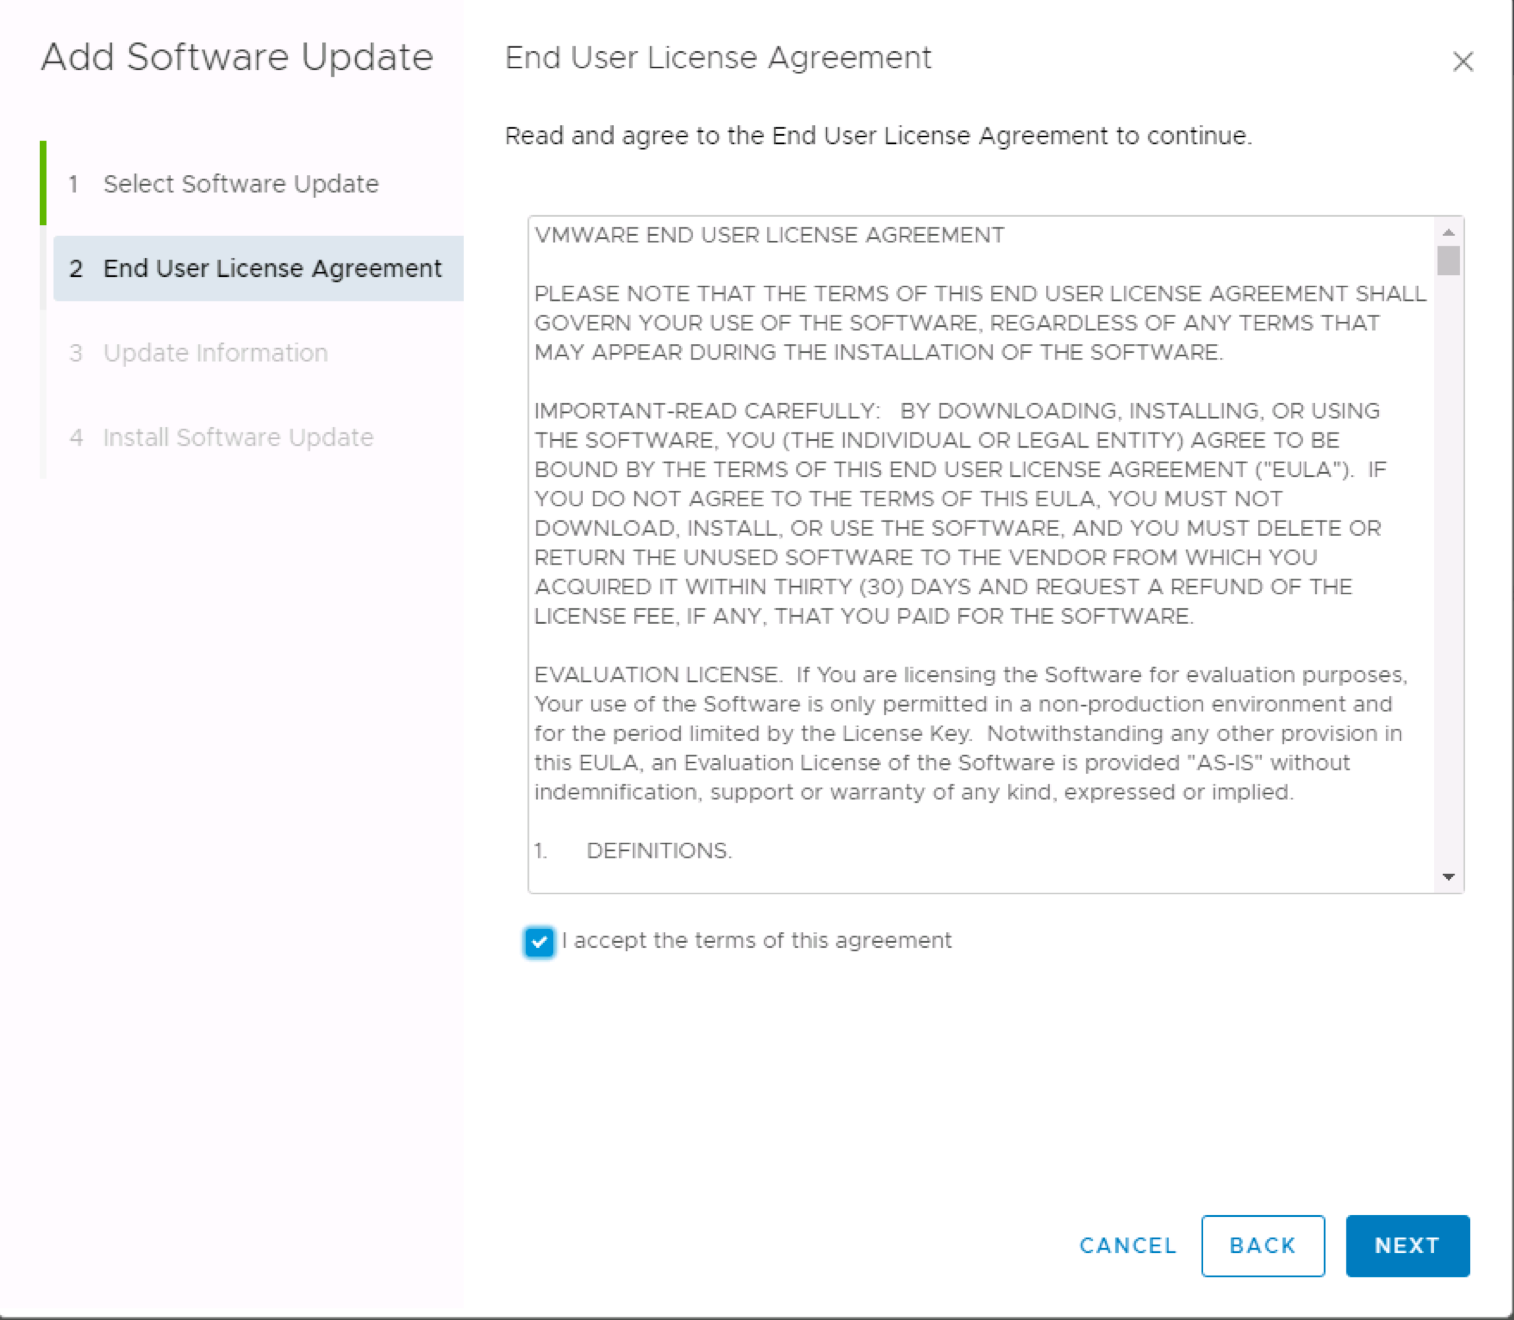Go to step 1 Select Software Update
The height and width of the screenshot is (1320, 1514).
240,184
